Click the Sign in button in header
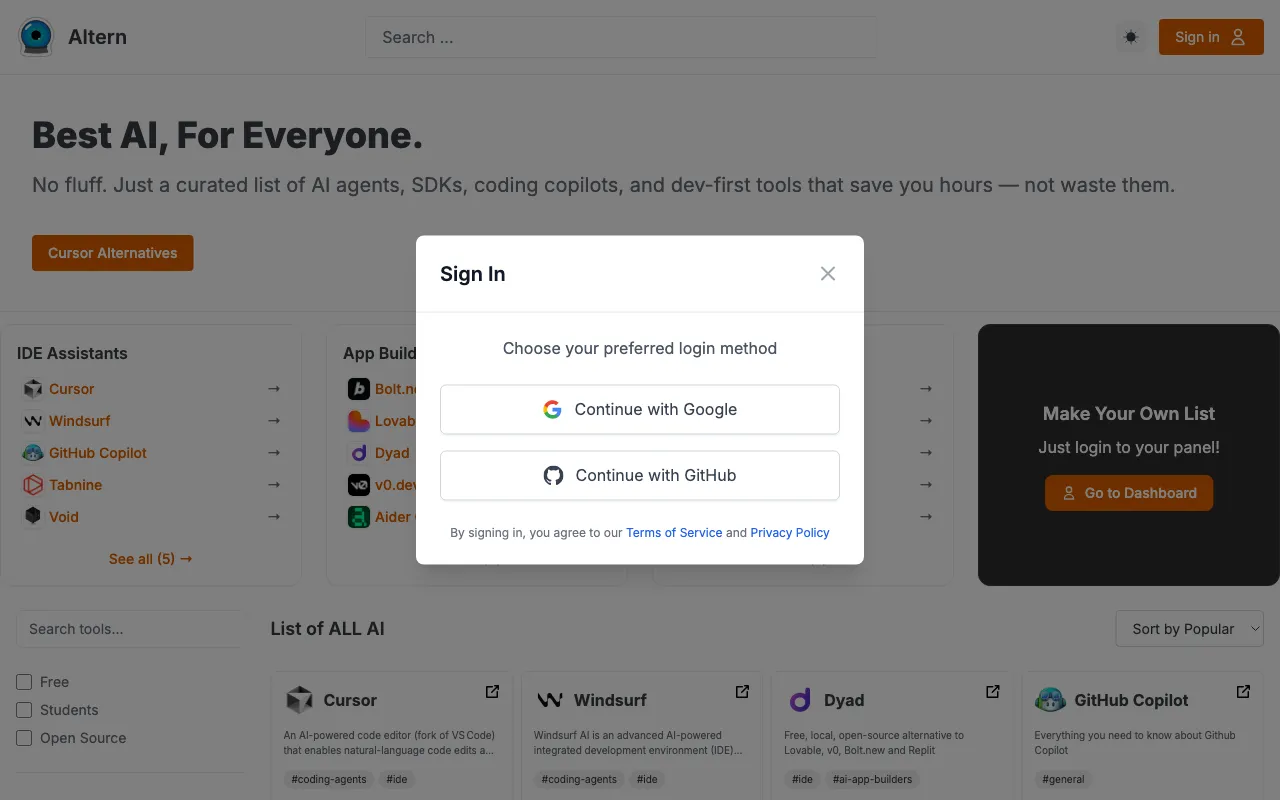Viewport: 1280px width, 800px height. [x=1211, y=37]
